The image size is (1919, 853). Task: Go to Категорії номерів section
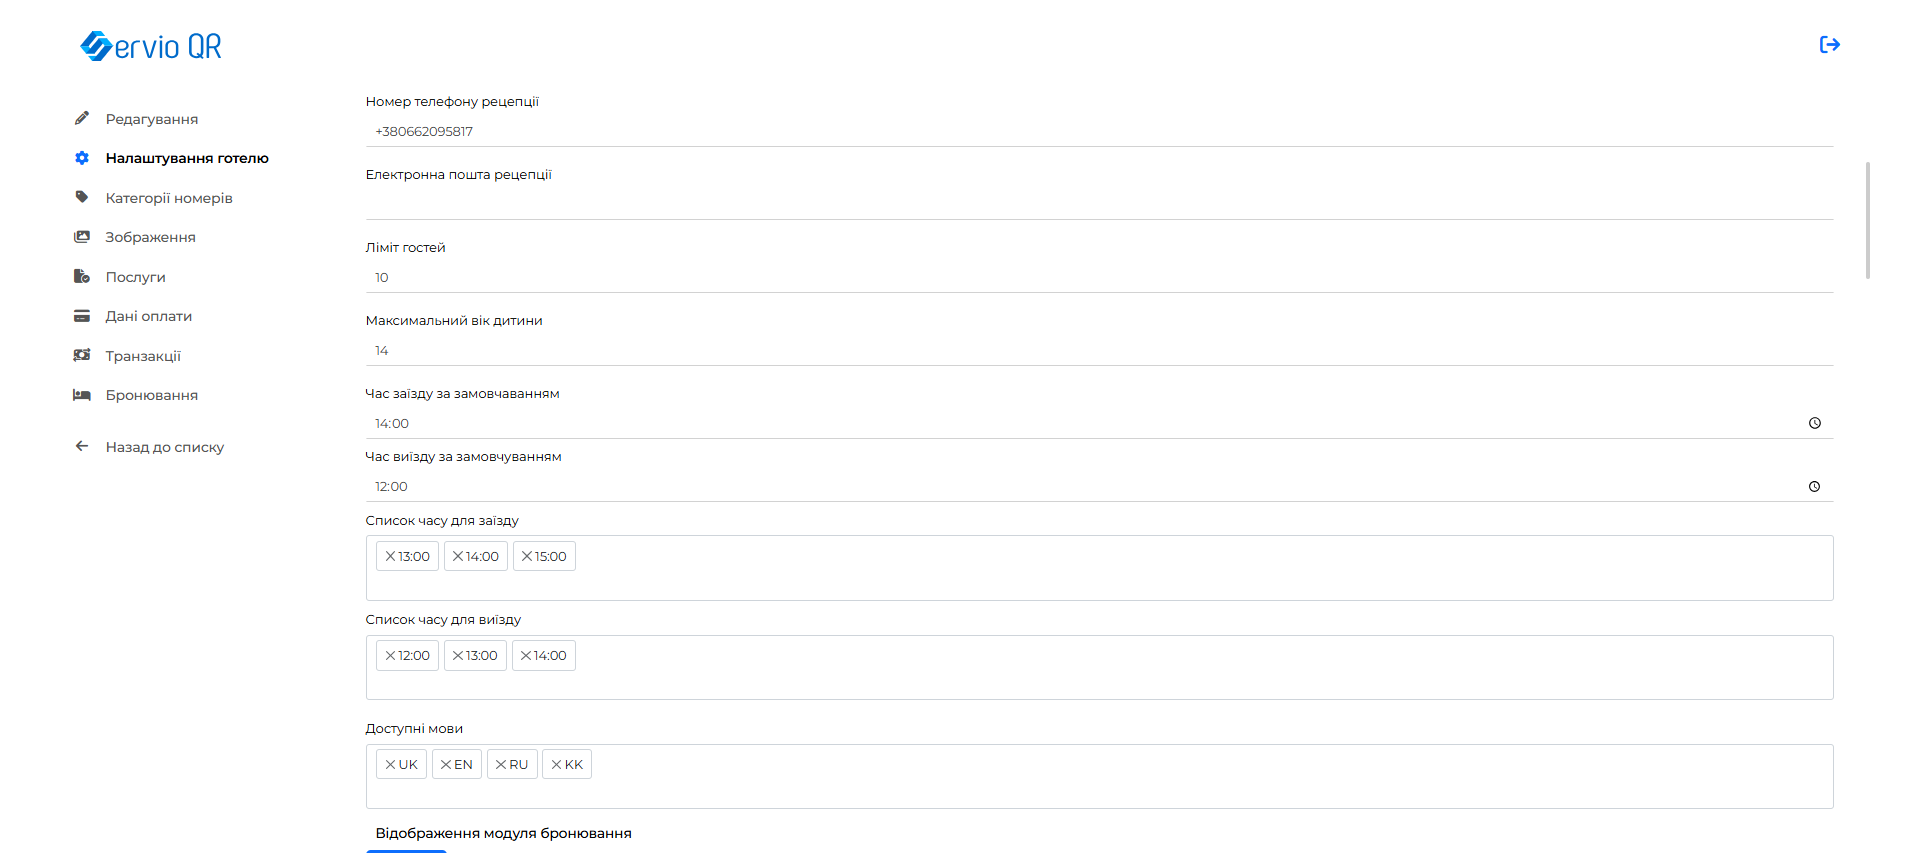169,198
